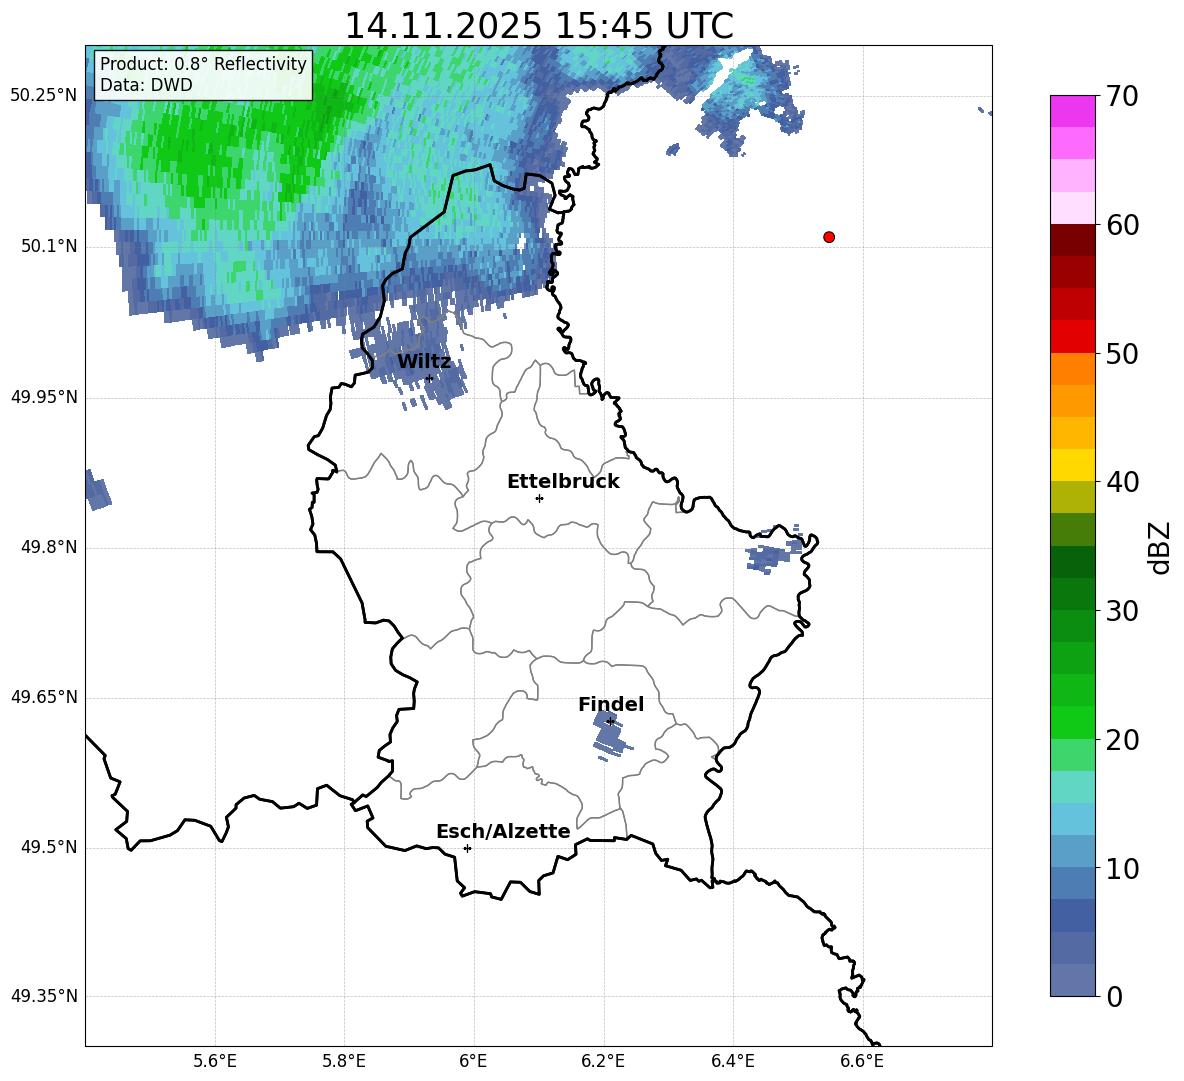This screenshot has width=1184, height=1081.
Task: Click the 6.4°E longitude label
Action: point(732,1061)
